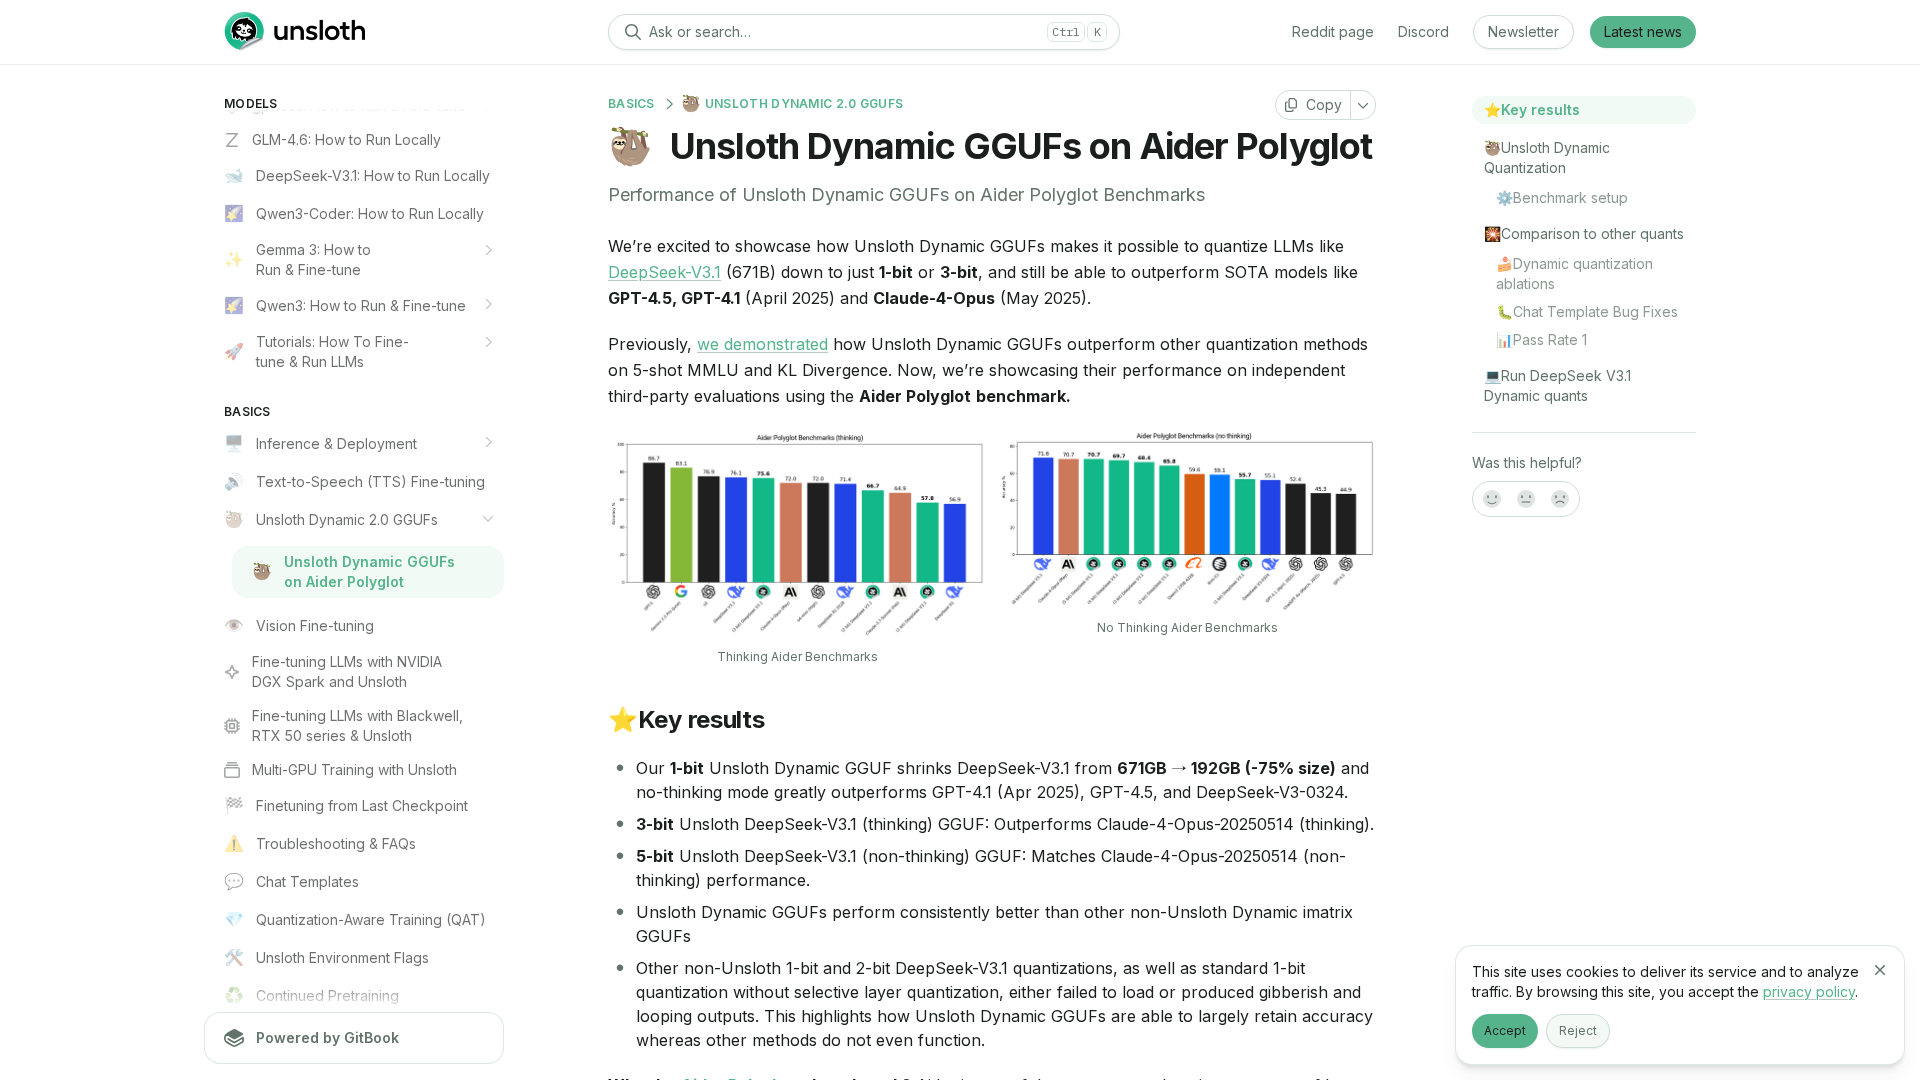Click the GitBook icon in footer
The width and height of the screenshot is (1920, 1080).
click(234, 1038)
